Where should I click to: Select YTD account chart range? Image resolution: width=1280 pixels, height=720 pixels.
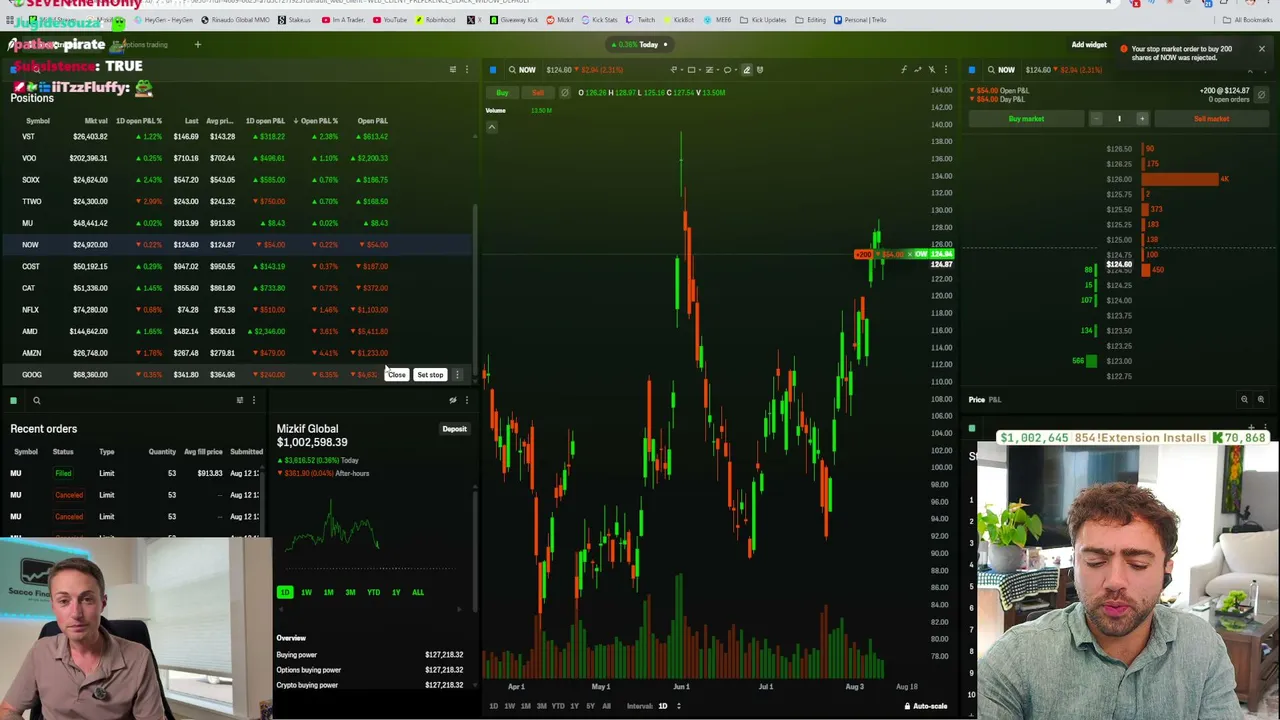373,593
